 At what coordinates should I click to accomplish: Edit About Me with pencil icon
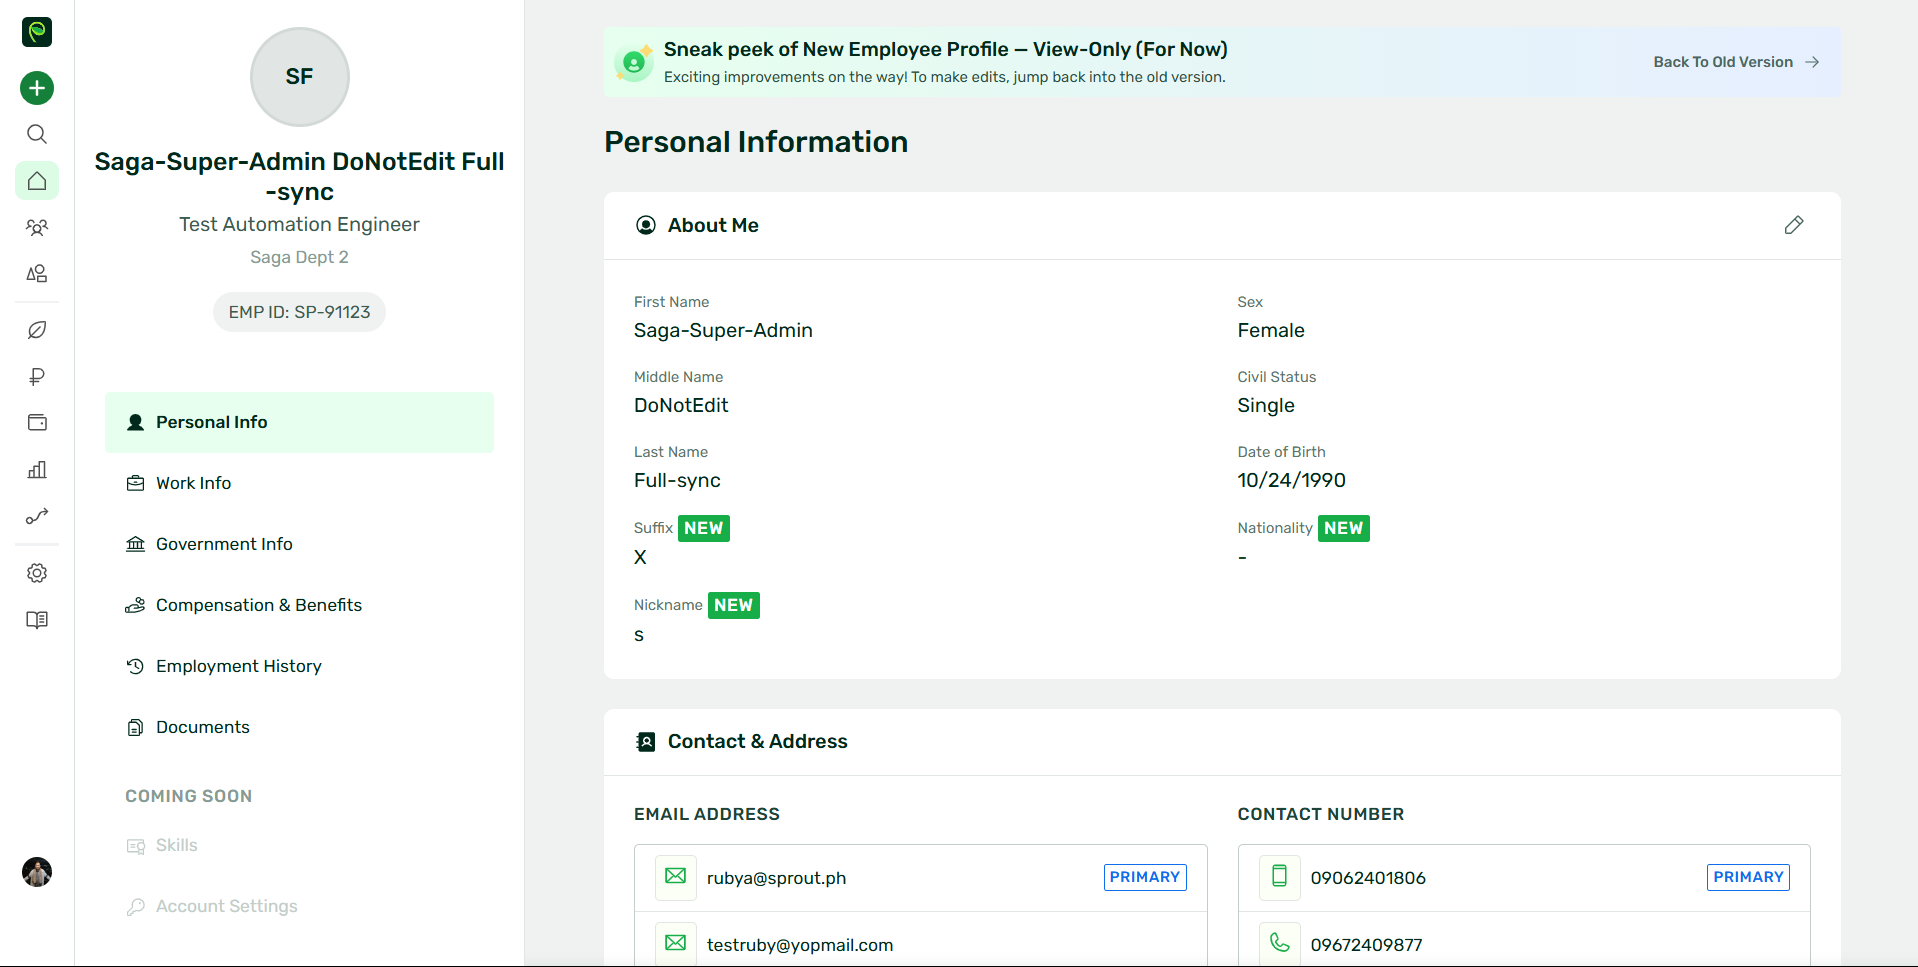coord(1793,225)
